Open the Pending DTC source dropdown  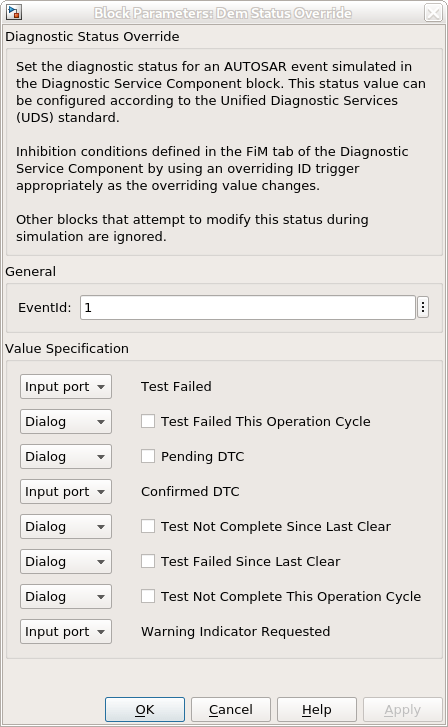pyautogui.click(x=66, y=457)
